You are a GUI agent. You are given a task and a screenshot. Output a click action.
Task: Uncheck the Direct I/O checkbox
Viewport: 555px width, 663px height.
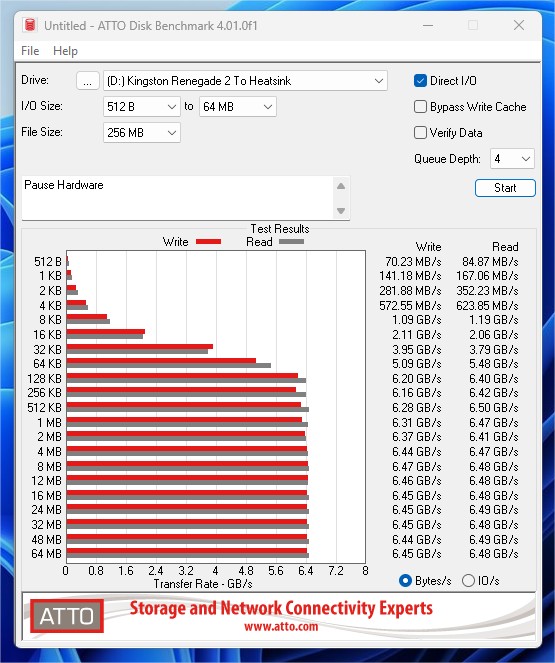click(420, 81)
